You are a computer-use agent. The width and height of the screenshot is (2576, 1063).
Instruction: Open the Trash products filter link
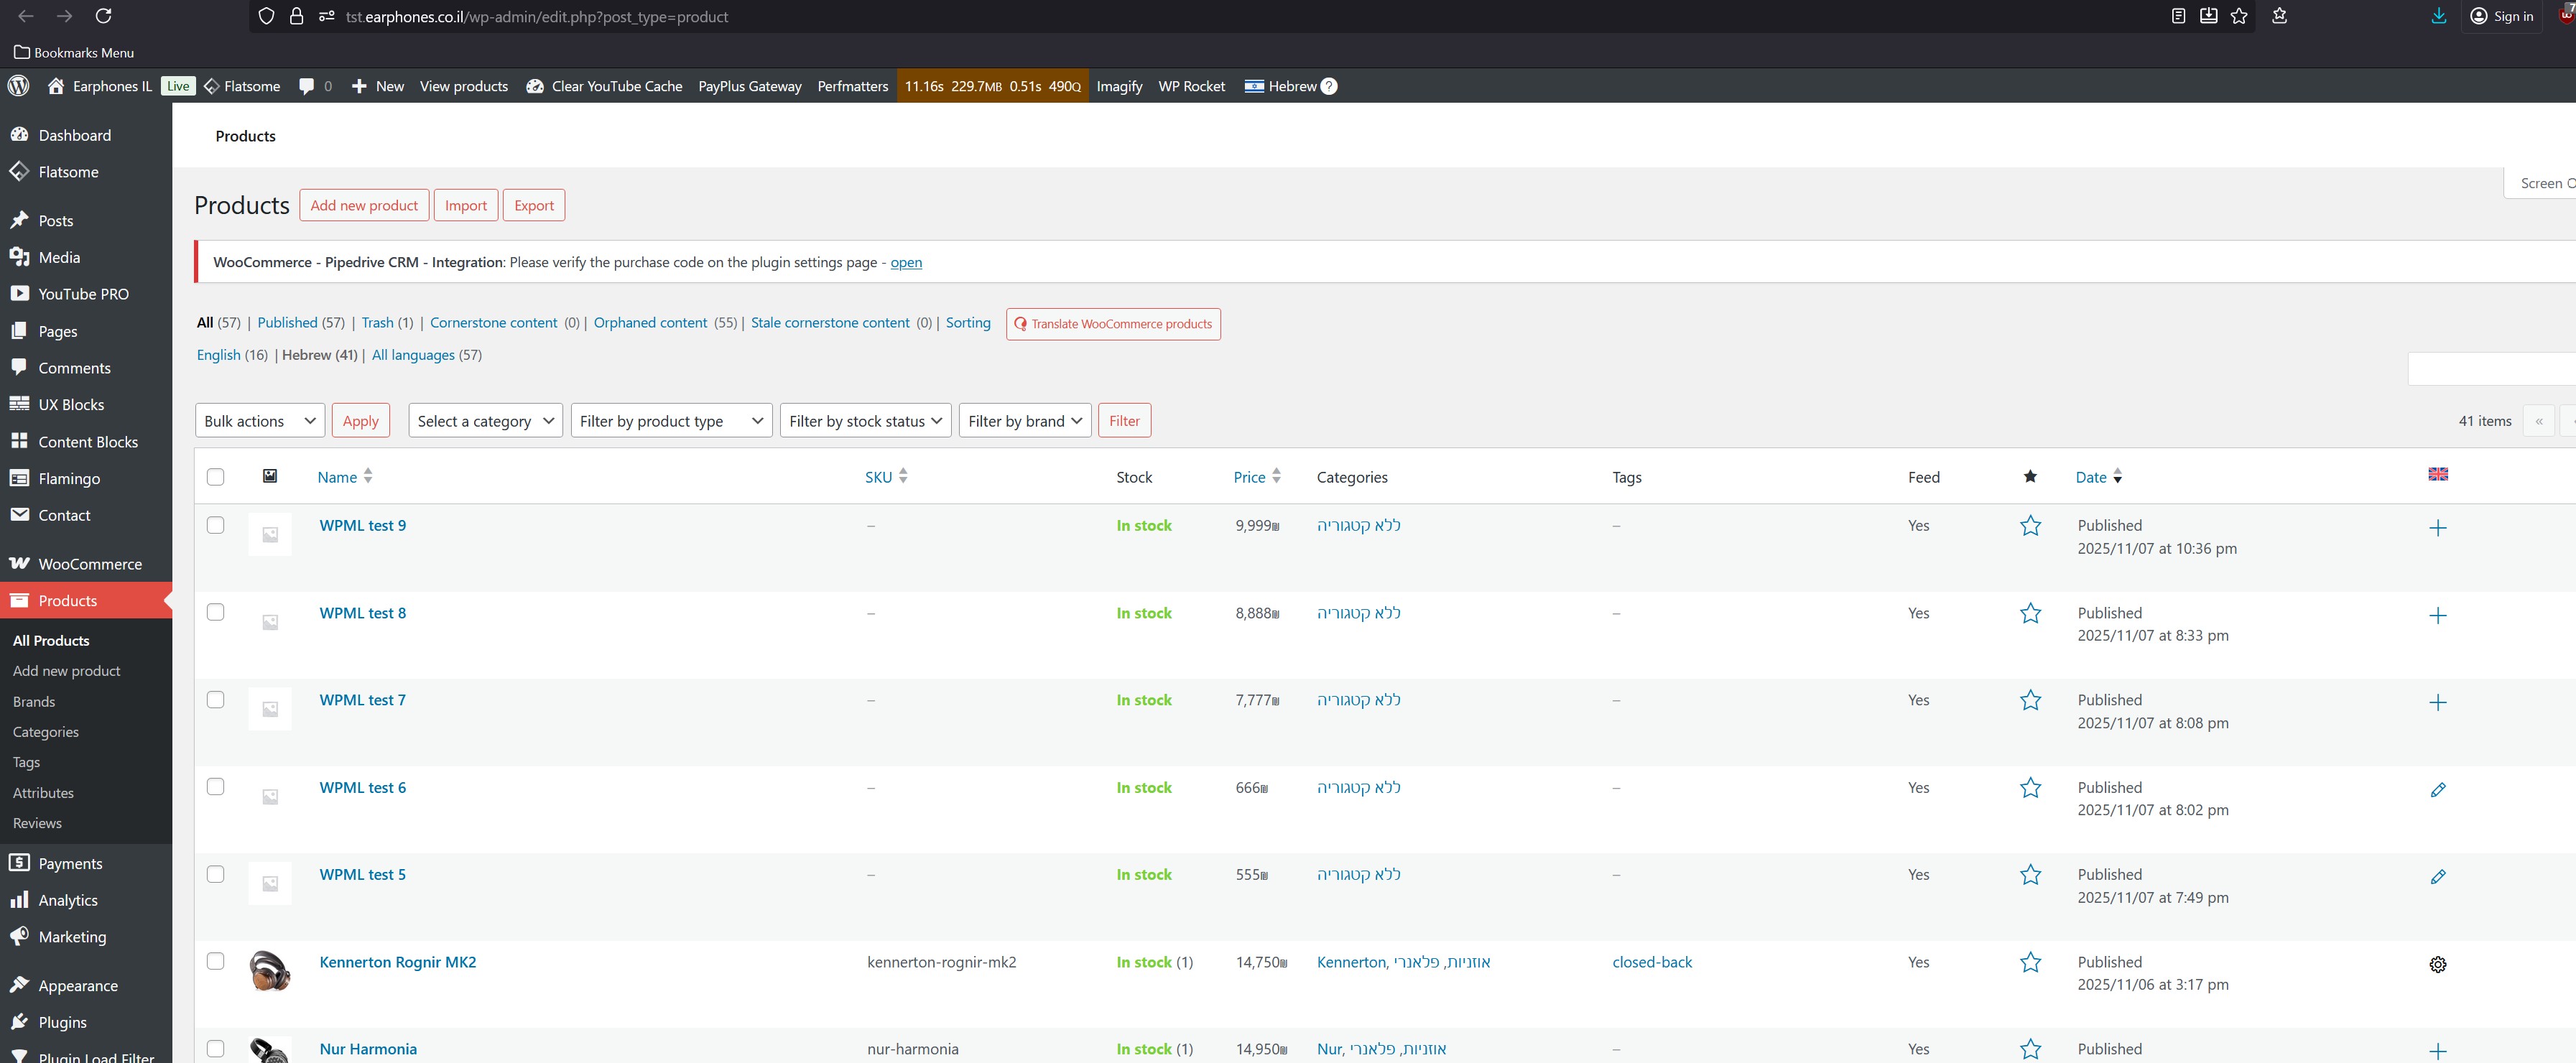(377, 323)
